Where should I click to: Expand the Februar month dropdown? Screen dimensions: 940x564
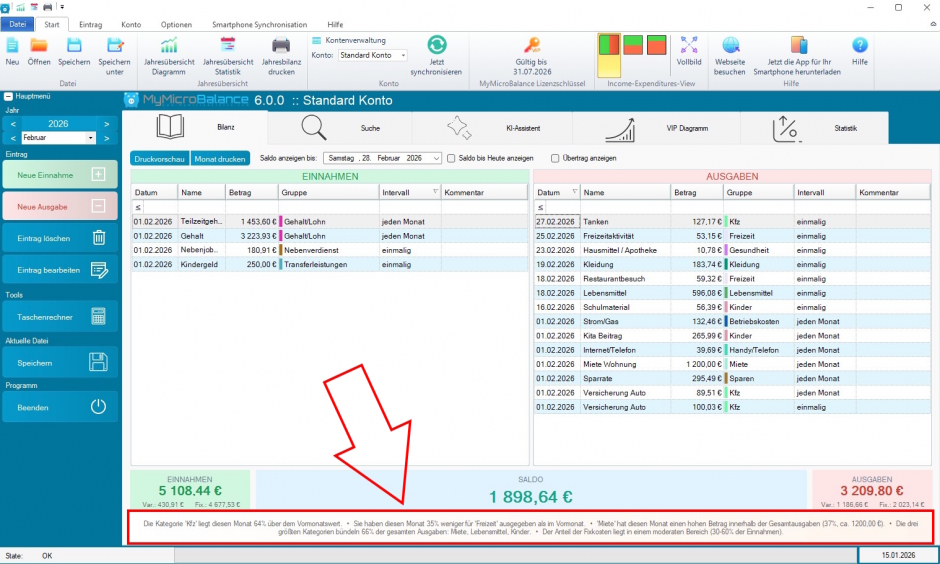point(91,137)
